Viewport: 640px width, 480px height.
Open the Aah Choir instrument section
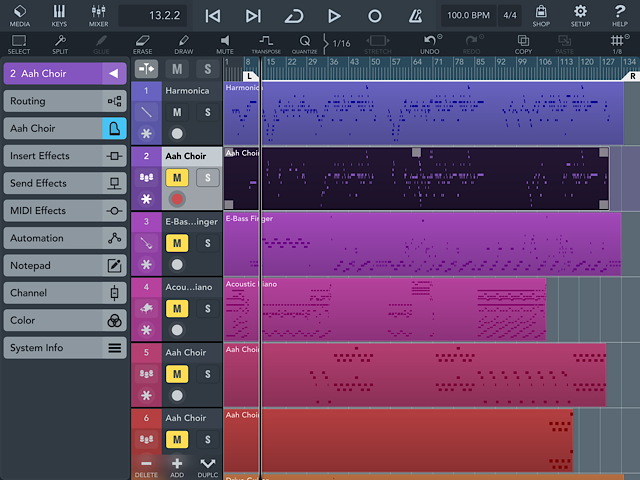[x=65, y=128]
